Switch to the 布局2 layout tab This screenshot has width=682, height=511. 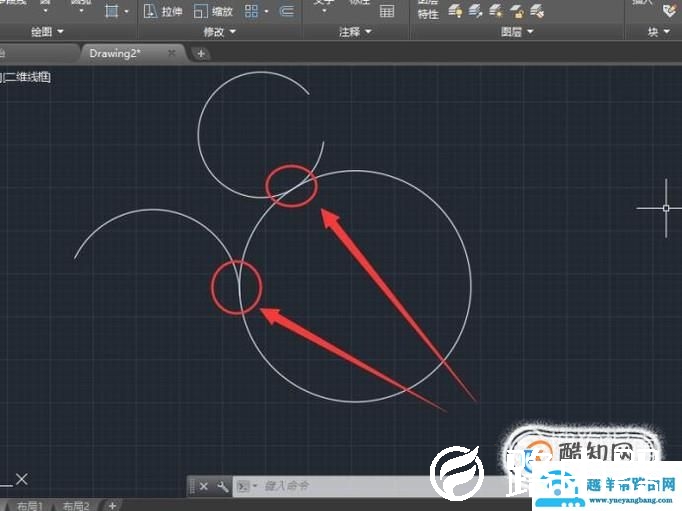pyautogui.click(x=77, y=505)
